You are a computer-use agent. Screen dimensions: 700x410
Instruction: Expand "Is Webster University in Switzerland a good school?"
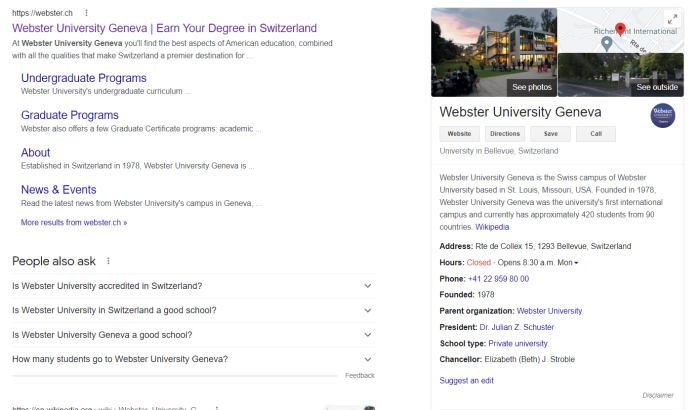[x=192, y=310]
